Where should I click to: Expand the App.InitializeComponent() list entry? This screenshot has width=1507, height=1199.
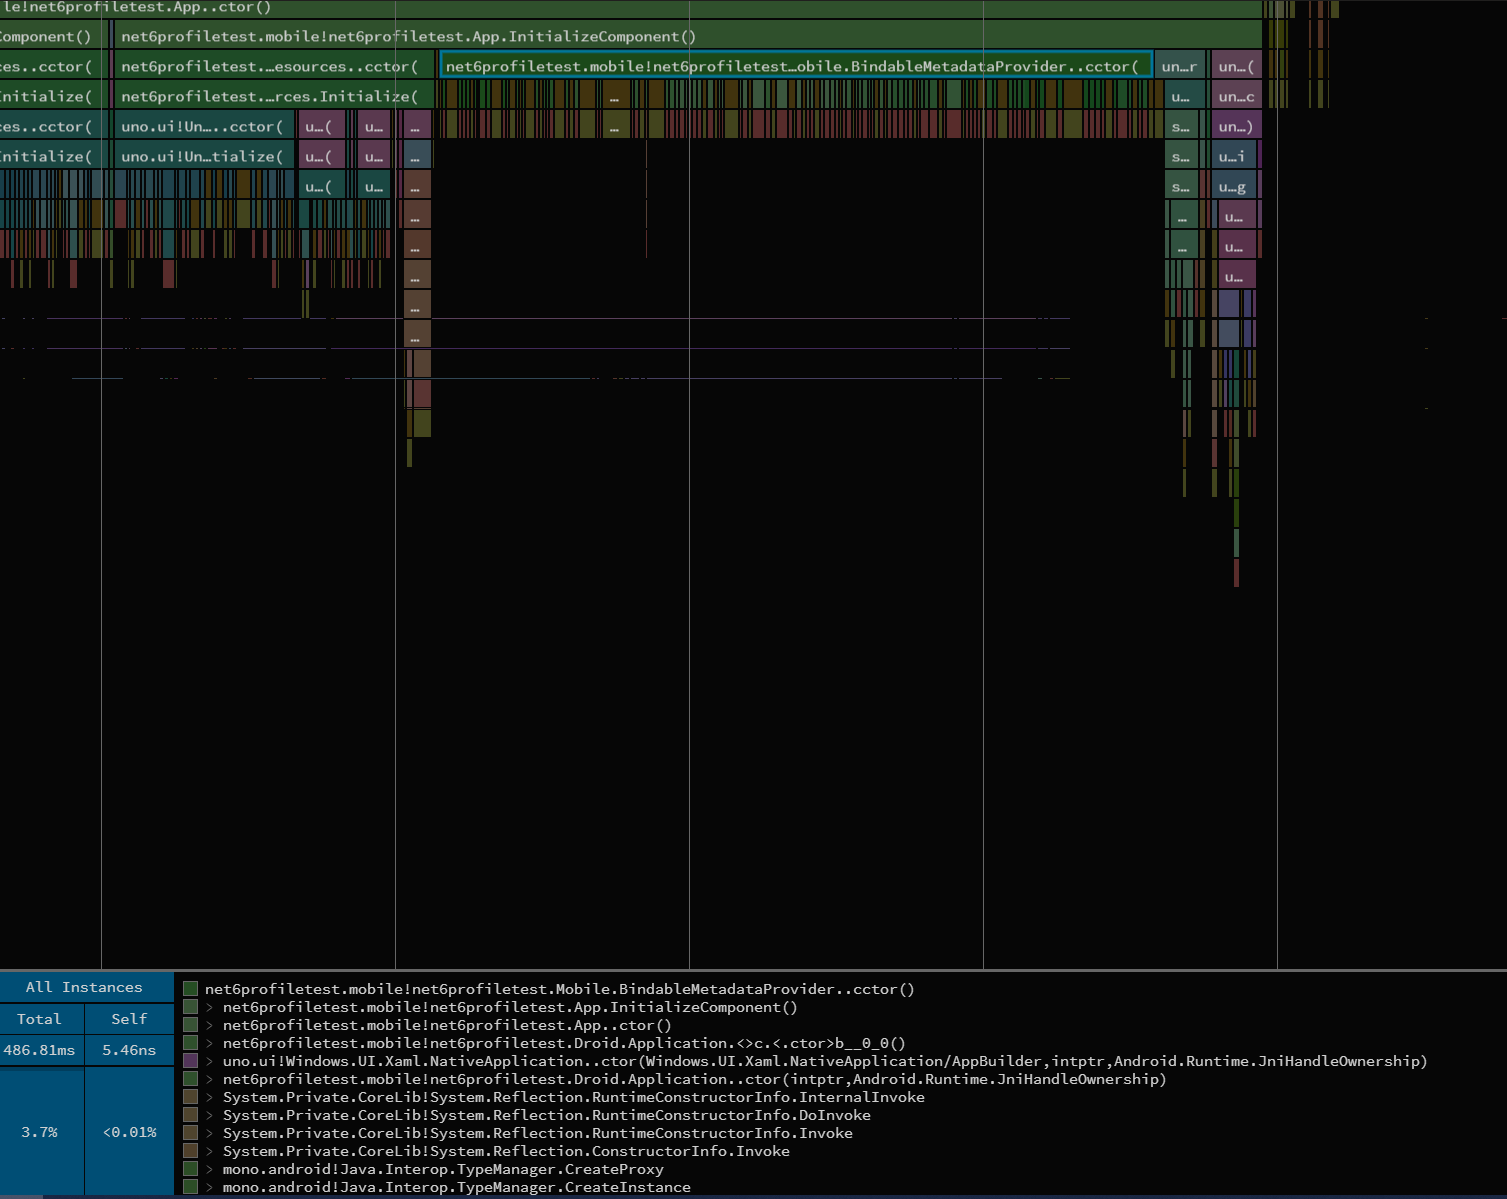[x=208, y=1007]
